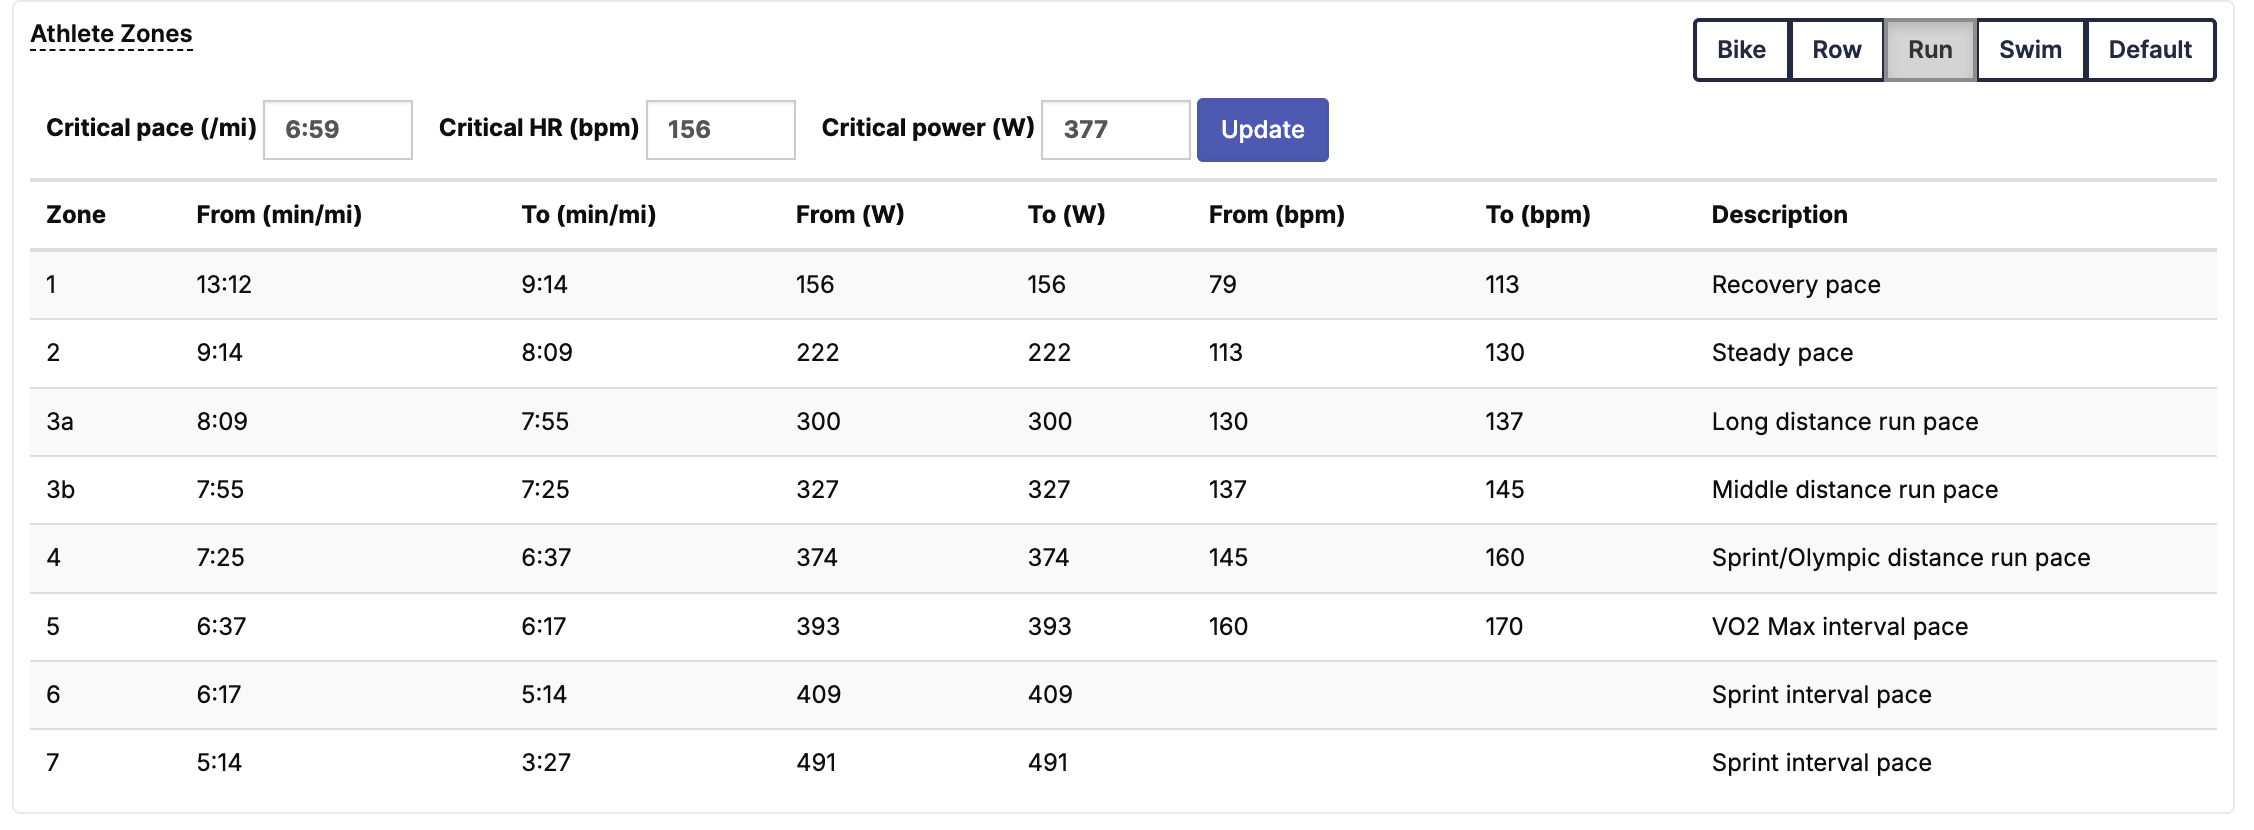Image resolution: width=2254 pixels, height=830 pixels.
Task: Click Middle distance run pace text
Action: 1855,490
